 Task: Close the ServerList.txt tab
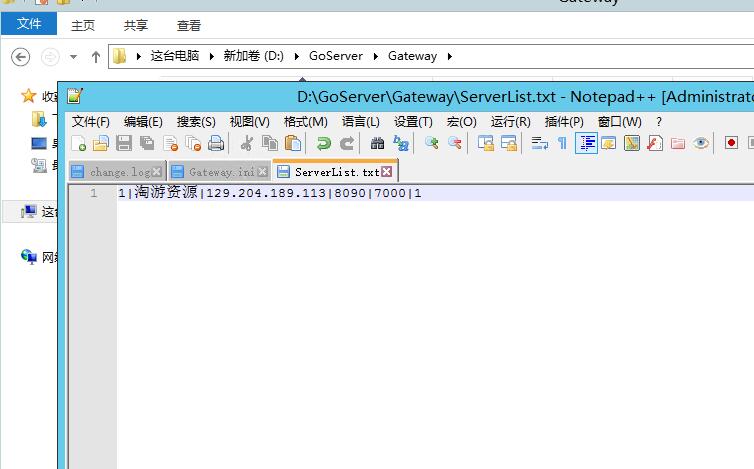point(387,172)
